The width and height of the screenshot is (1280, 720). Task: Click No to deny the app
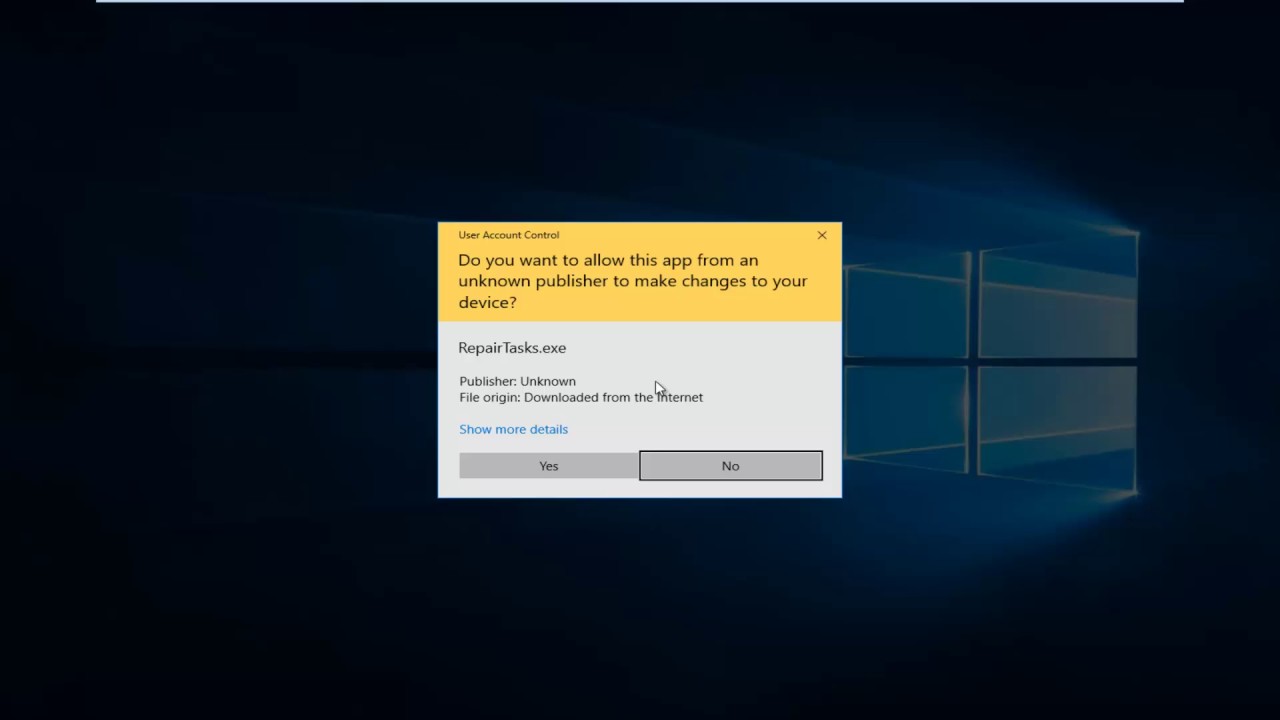coord(731,466)
